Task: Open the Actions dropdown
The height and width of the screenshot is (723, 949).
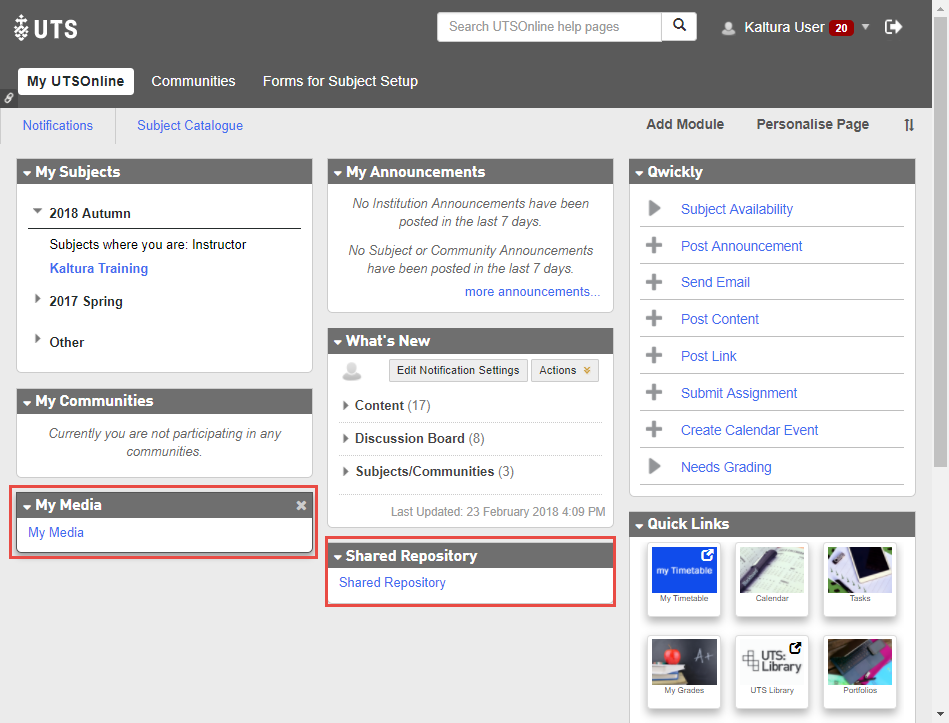Action: (x=564, y=371)
